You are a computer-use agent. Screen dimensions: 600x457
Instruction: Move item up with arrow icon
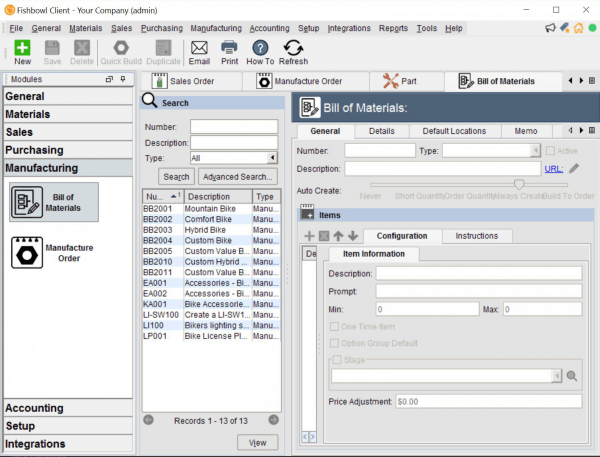click(x=338, y=236)
